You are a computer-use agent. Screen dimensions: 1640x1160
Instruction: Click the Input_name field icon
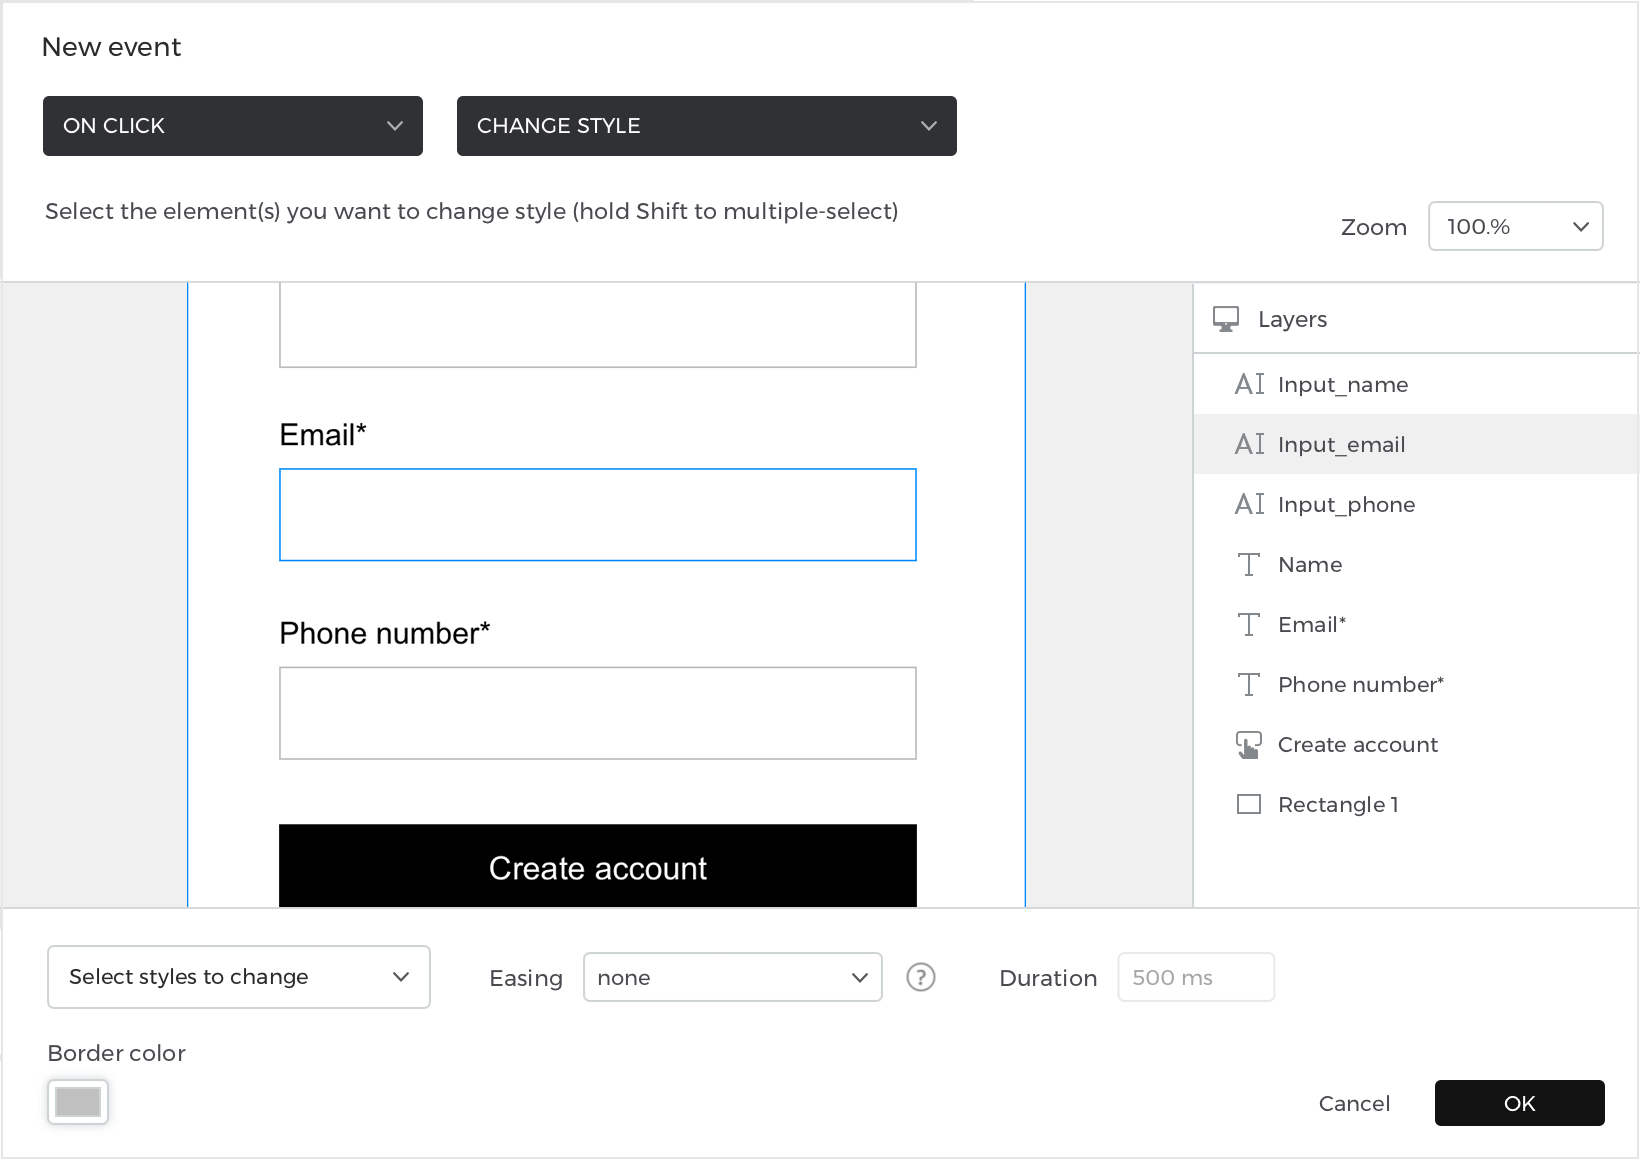pyautogui.click(x=1249, y=384)
